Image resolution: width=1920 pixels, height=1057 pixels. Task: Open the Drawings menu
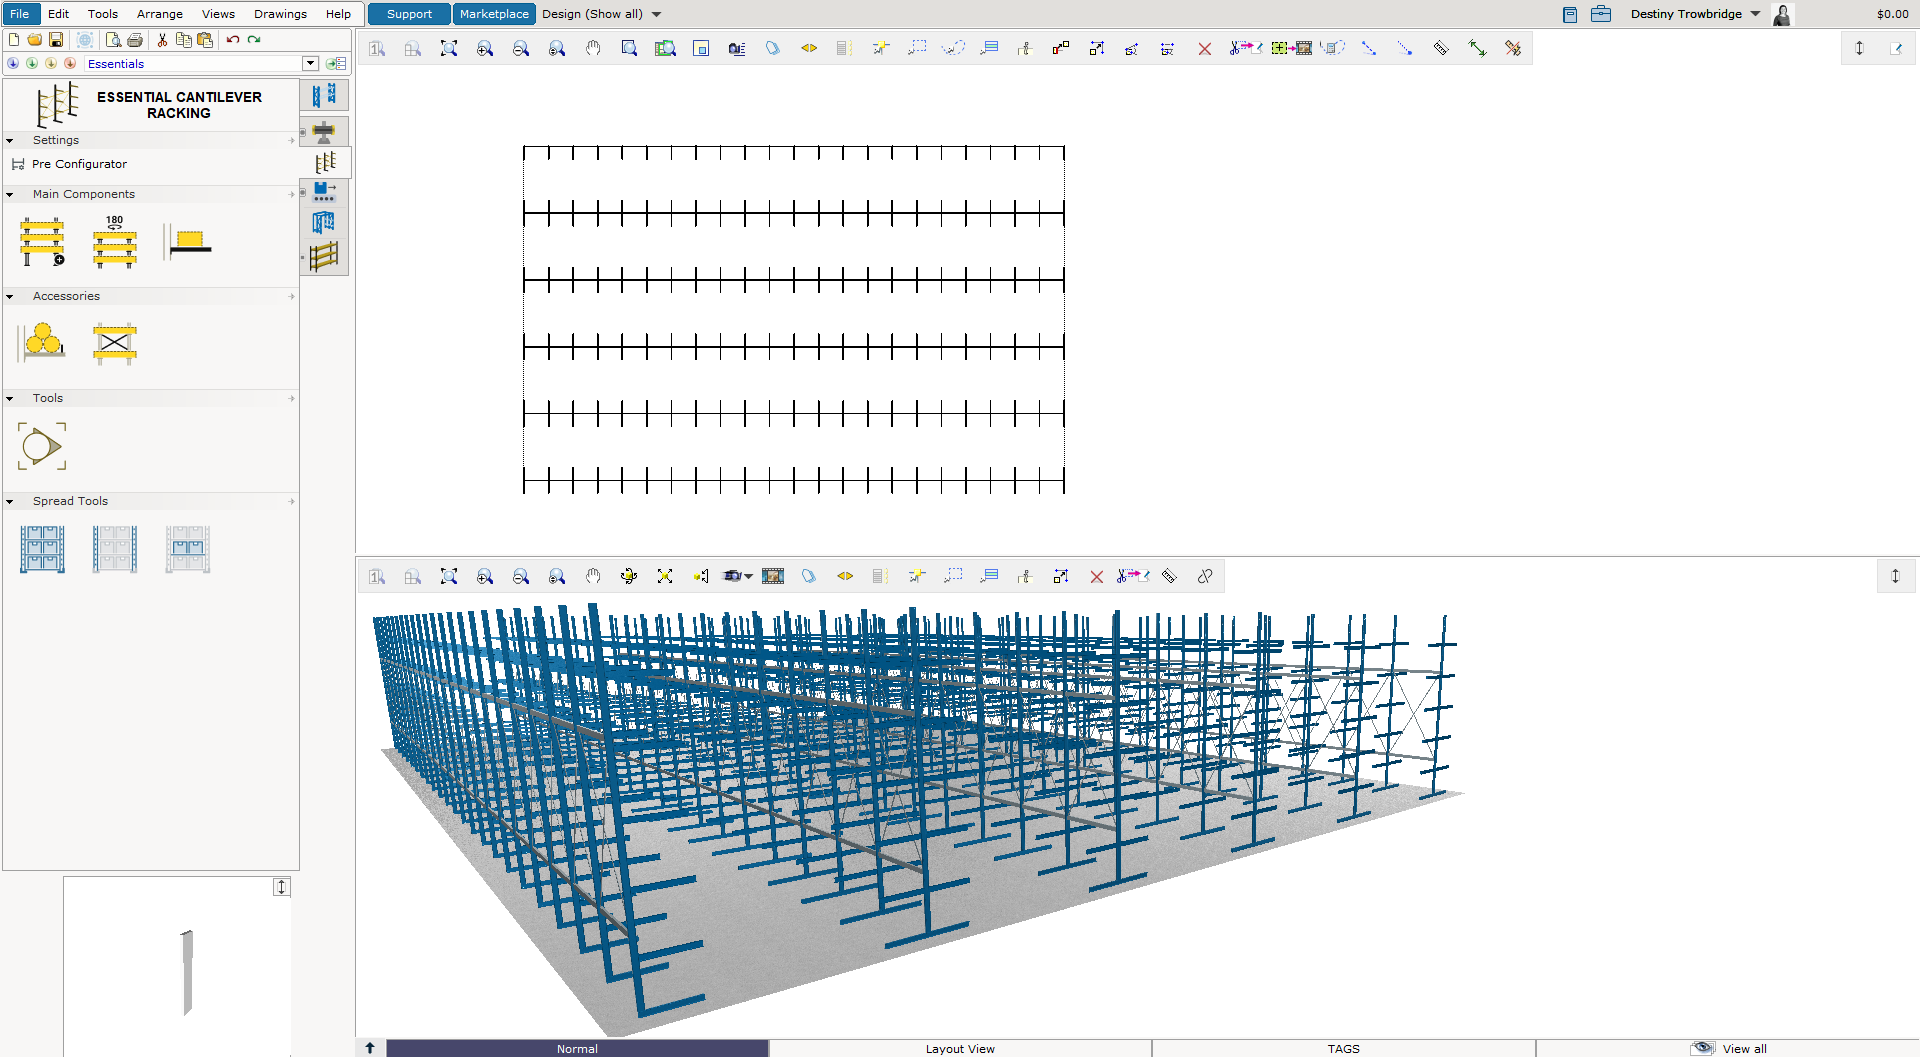click(280, 14)
